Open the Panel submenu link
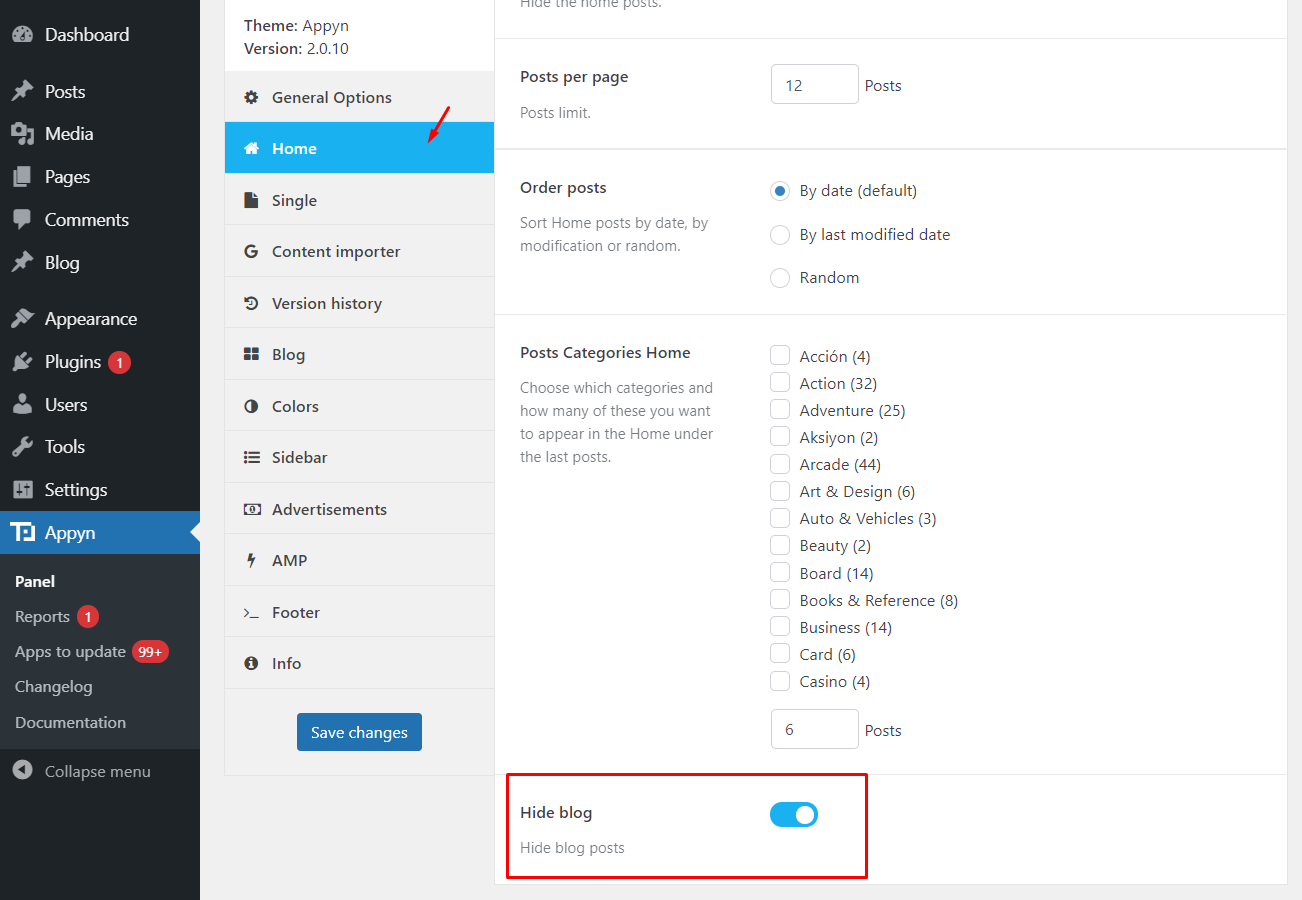Viewport: 1302px width, 900px height. [35, 581]
